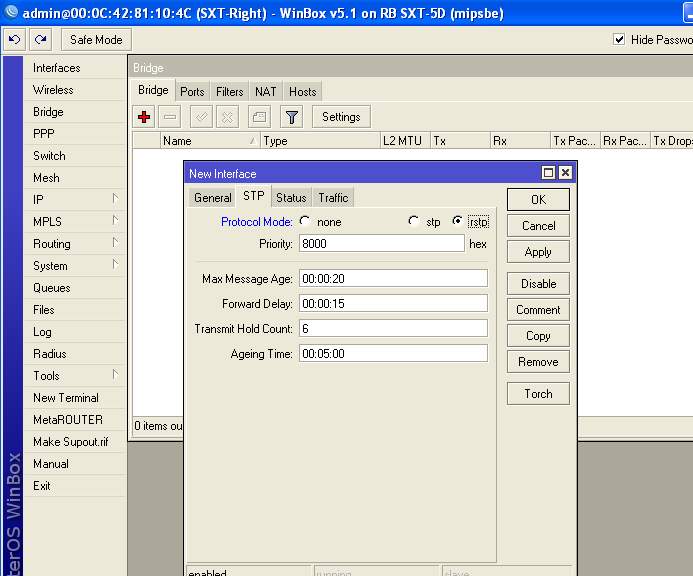
Task: Switch to Ports tab in Bridge window
Action: [192, 92]
